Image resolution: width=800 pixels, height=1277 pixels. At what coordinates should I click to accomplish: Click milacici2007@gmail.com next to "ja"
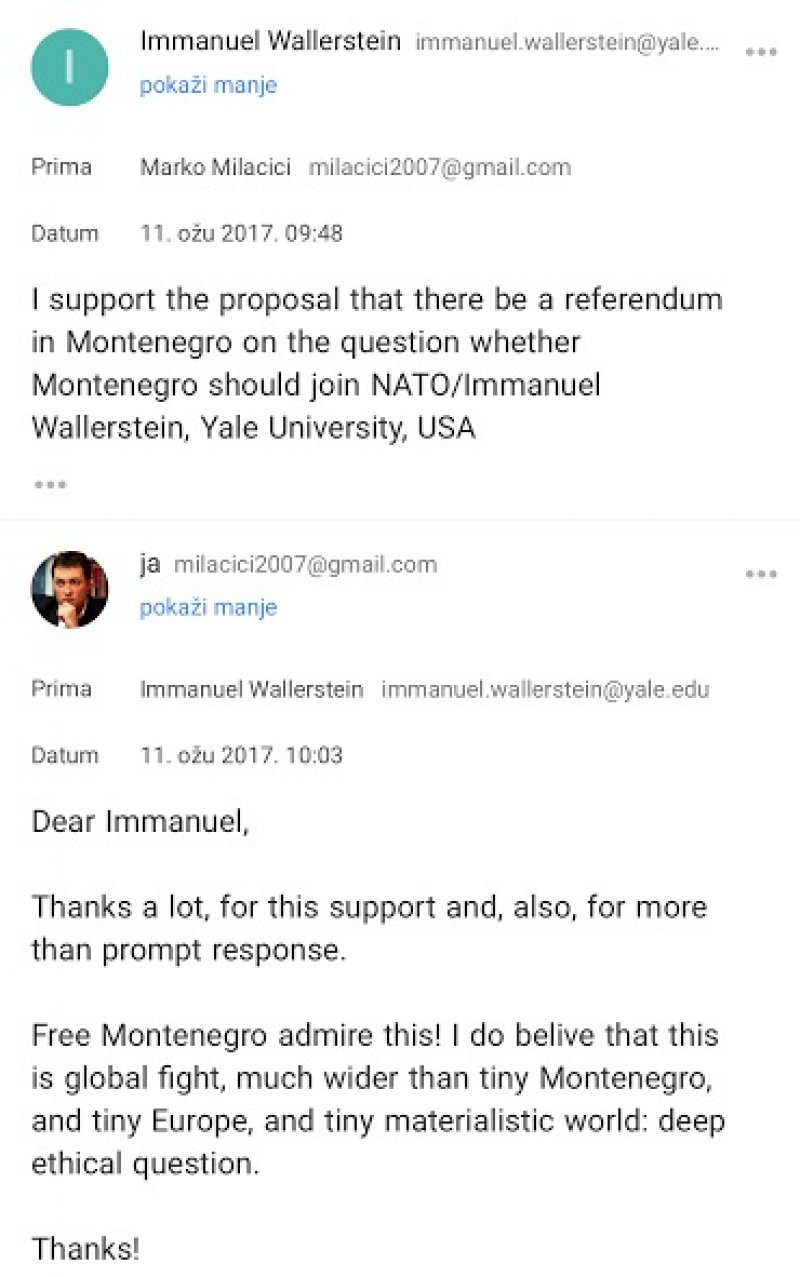305,565
